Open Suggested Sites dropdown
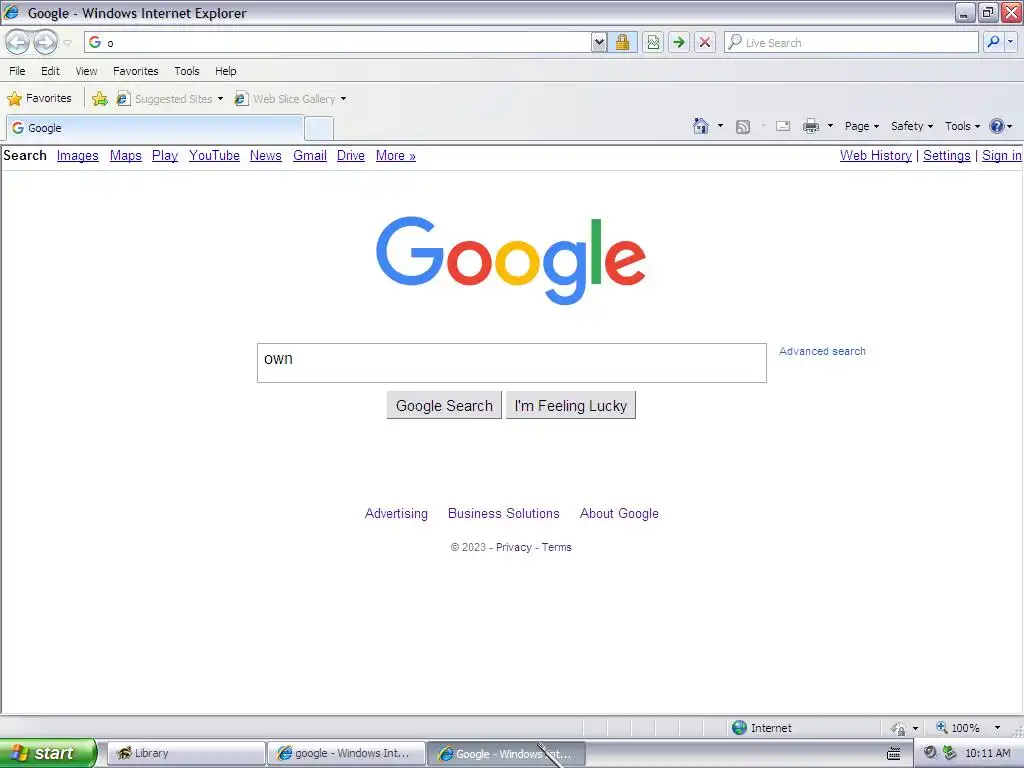The height and width of the screenshot is (768, 1024). (170, 99)
